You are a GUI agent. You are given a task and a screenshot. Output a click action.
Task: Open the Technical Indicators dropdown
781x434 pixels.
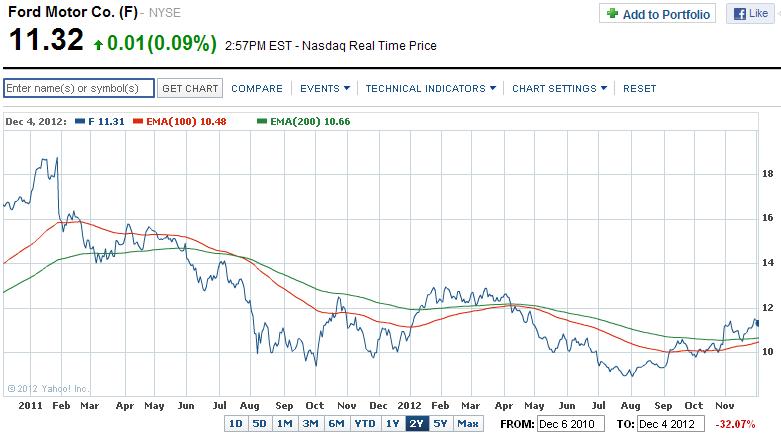coord(431,88)
